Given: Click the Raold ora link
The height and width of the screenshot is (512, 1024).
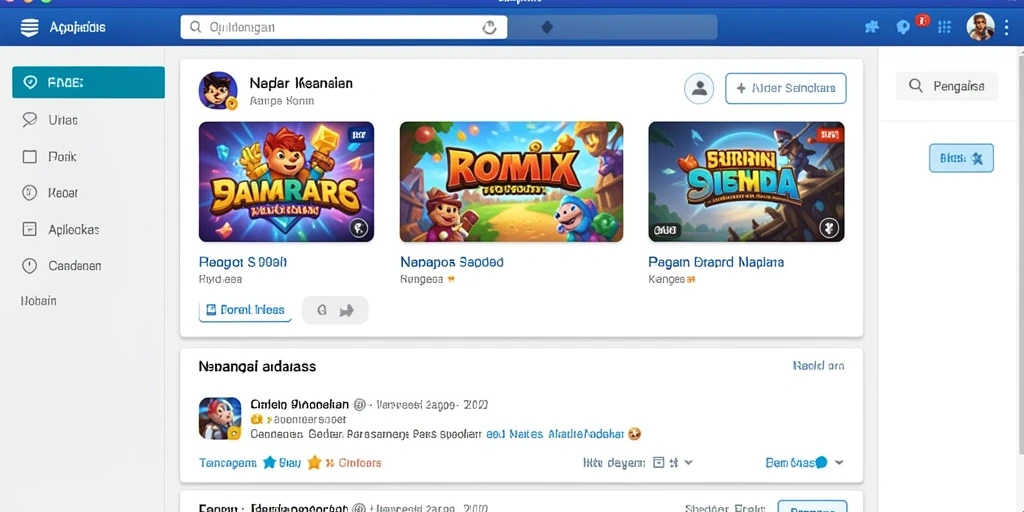Looking at the screenshot, I should (818, 366).
